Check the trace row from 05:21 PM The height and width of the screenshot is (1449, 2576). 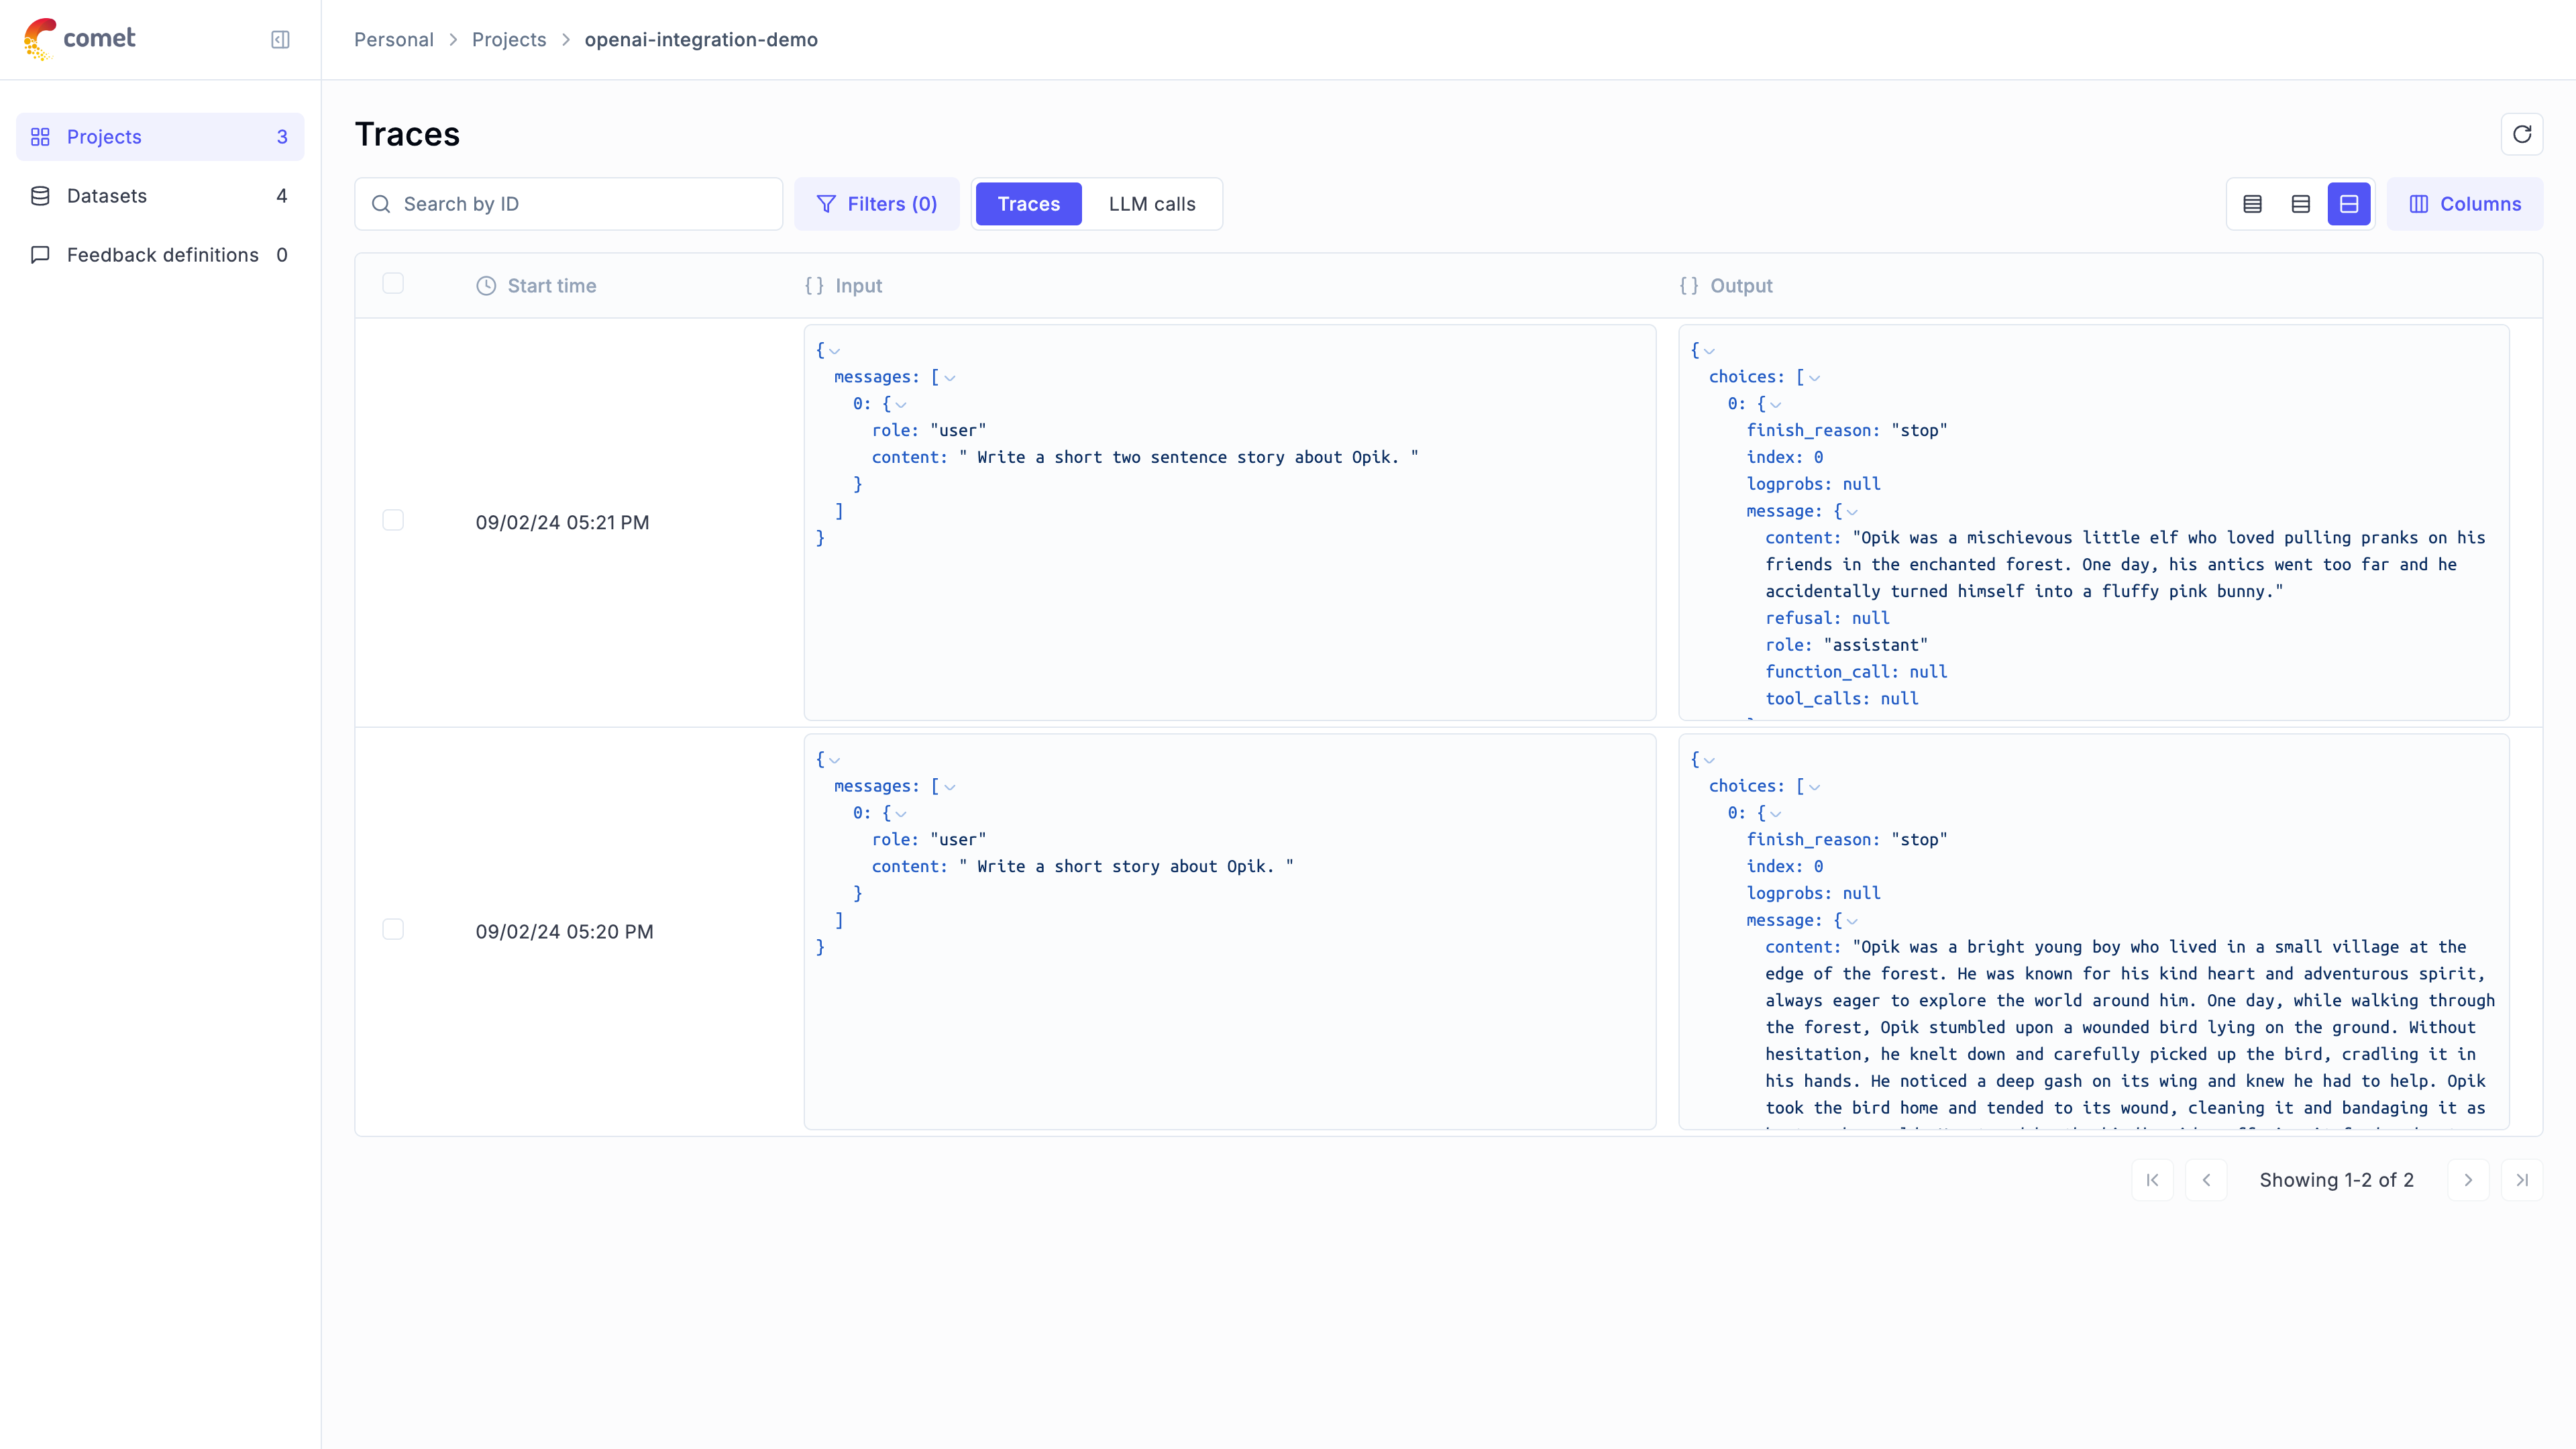pyautogui.click(x=393, y=520)
